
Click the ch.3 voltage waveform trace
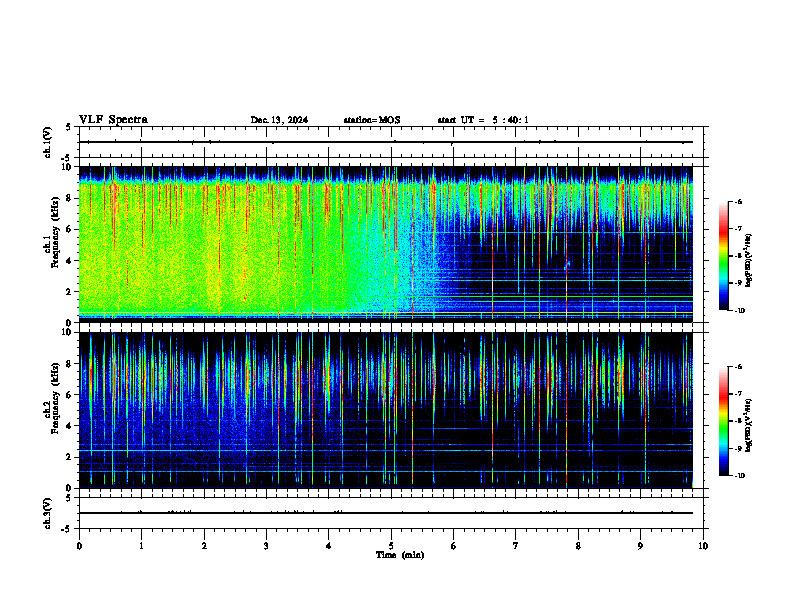point(386,513)
